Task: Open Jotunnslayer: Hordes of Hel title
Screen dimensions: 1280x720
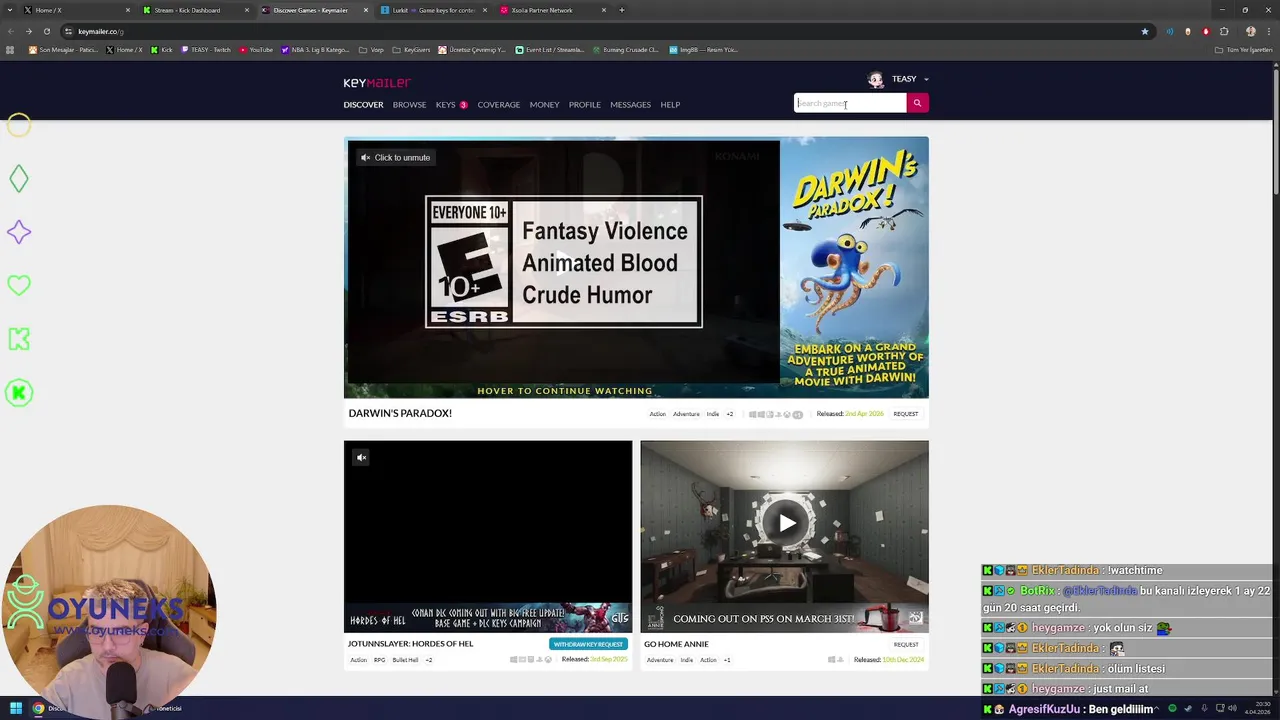Action: [410, 644]
